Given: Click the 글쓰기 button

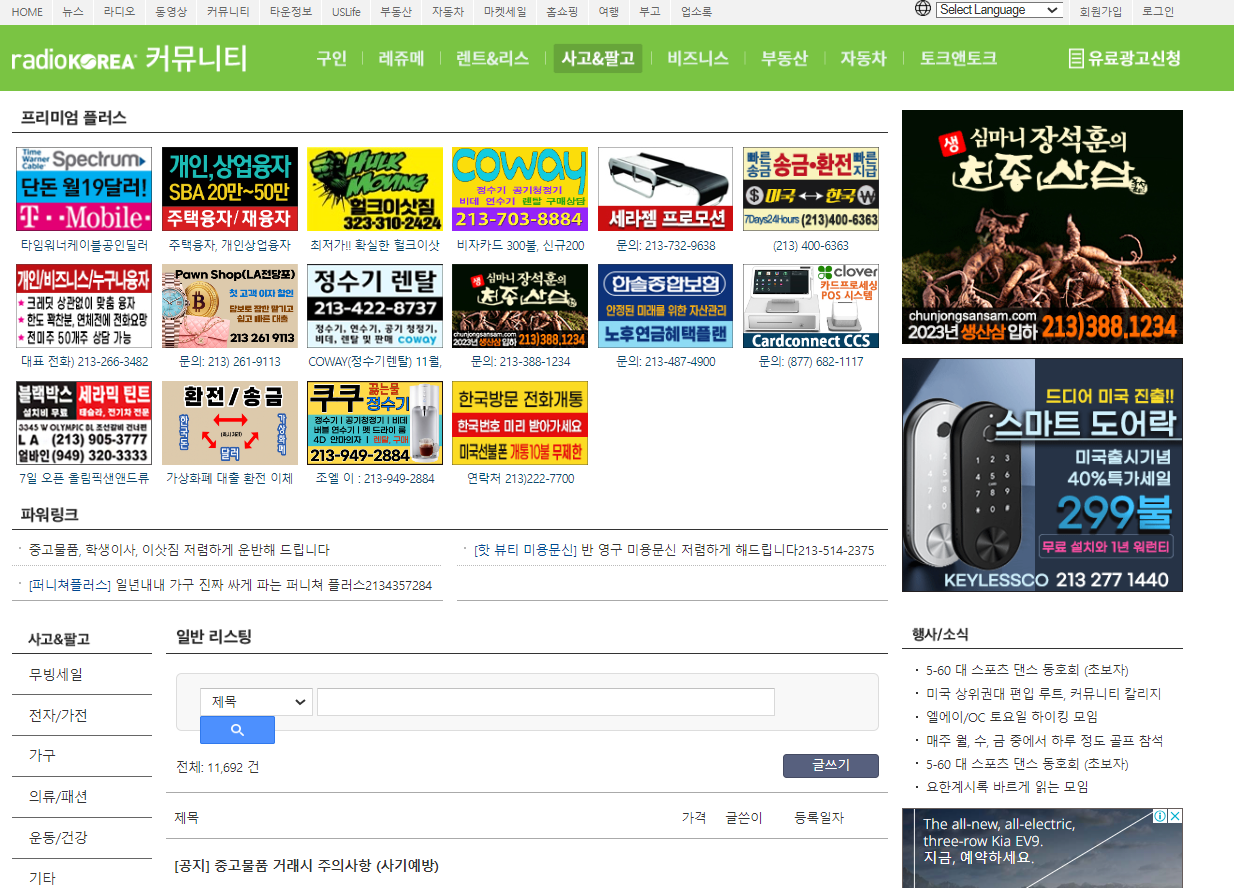Looking at the screenshot, I should tap(831, 766).
